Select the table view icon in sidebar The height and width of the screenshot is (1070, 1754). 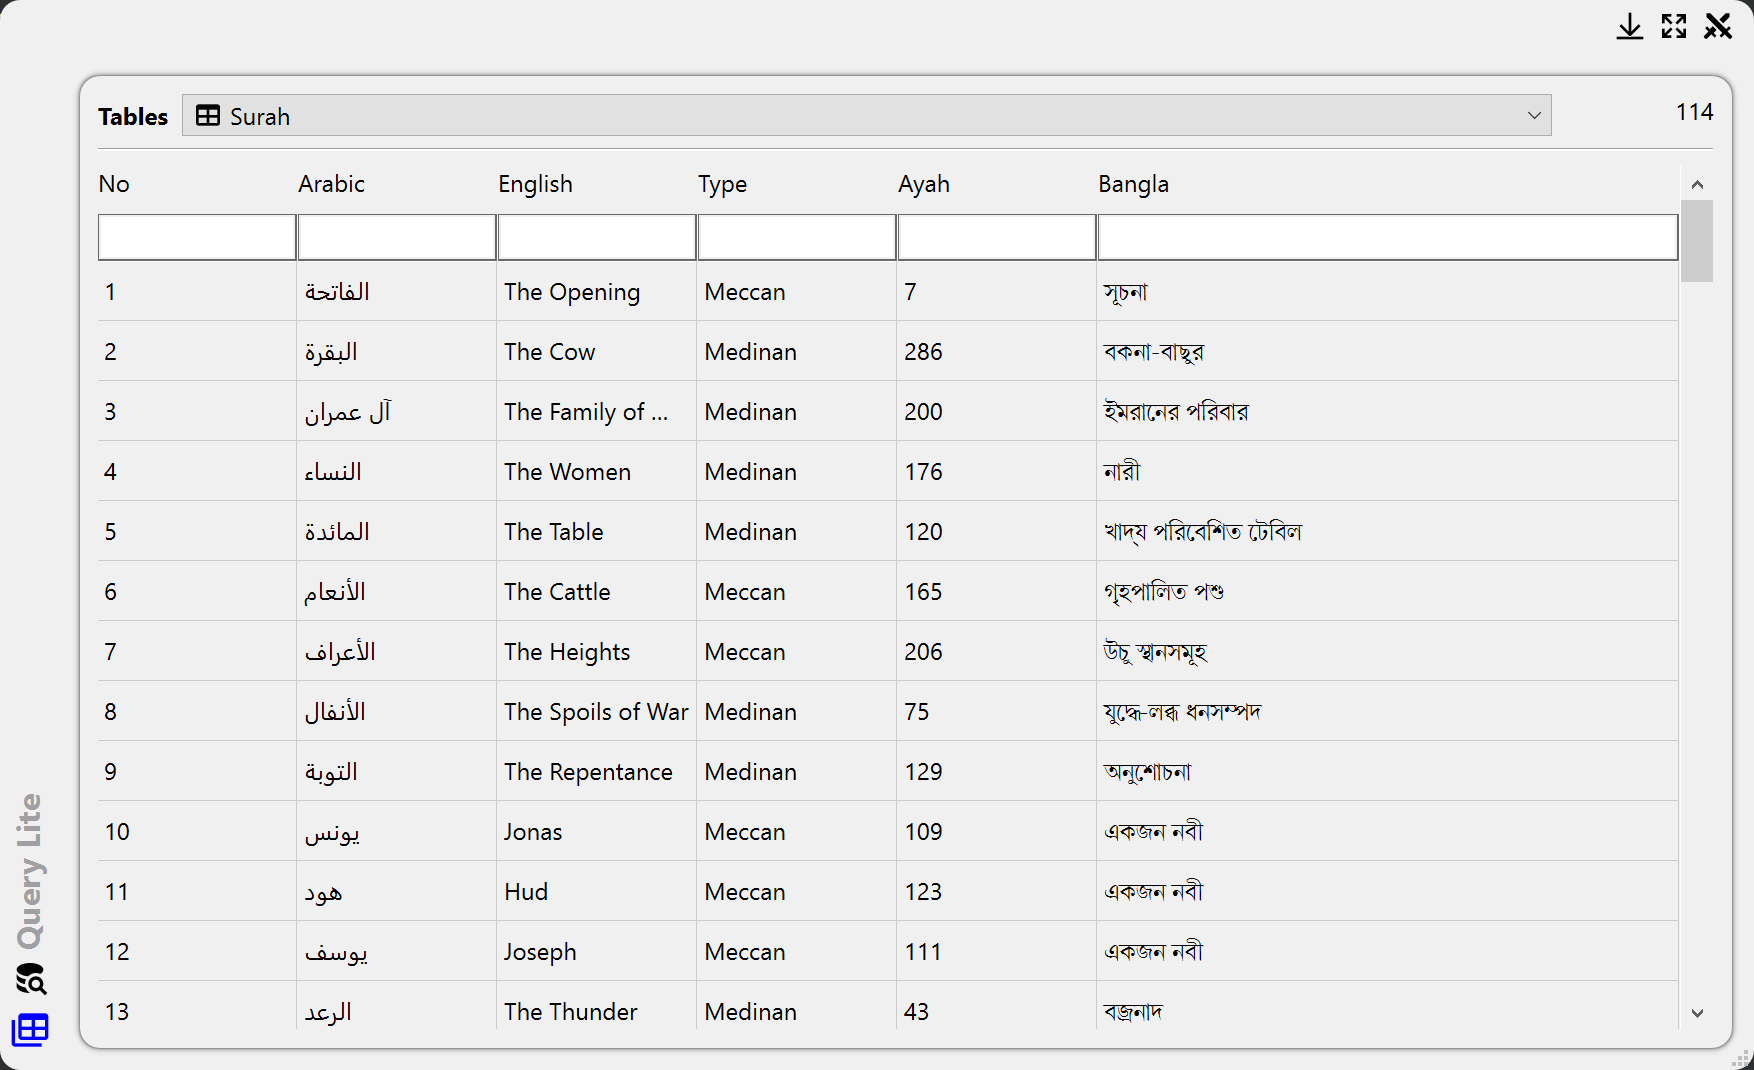coord(30,1029)
